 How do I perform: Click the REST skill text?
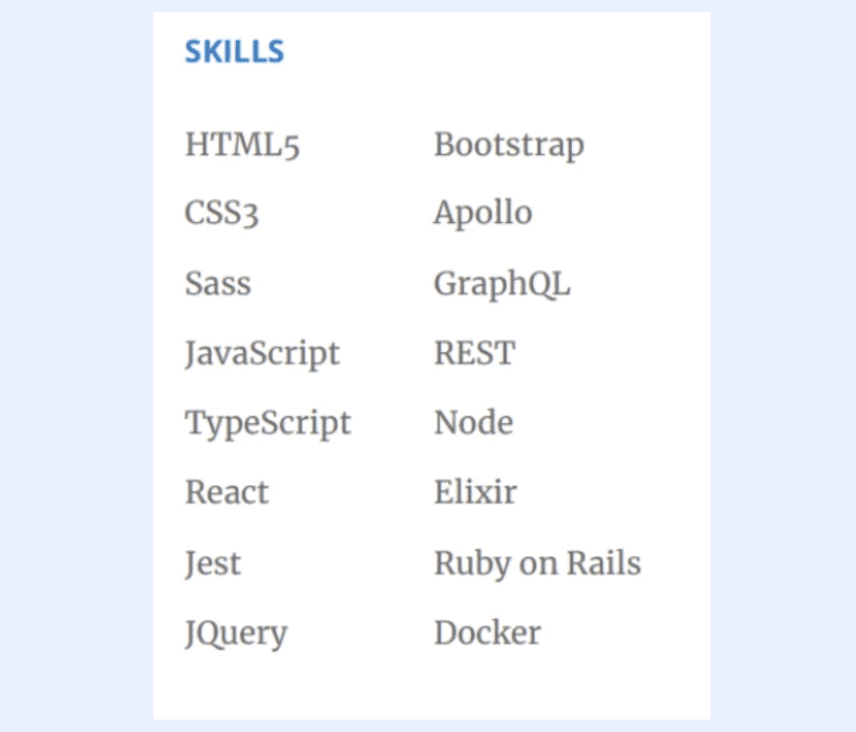[474, 353]
